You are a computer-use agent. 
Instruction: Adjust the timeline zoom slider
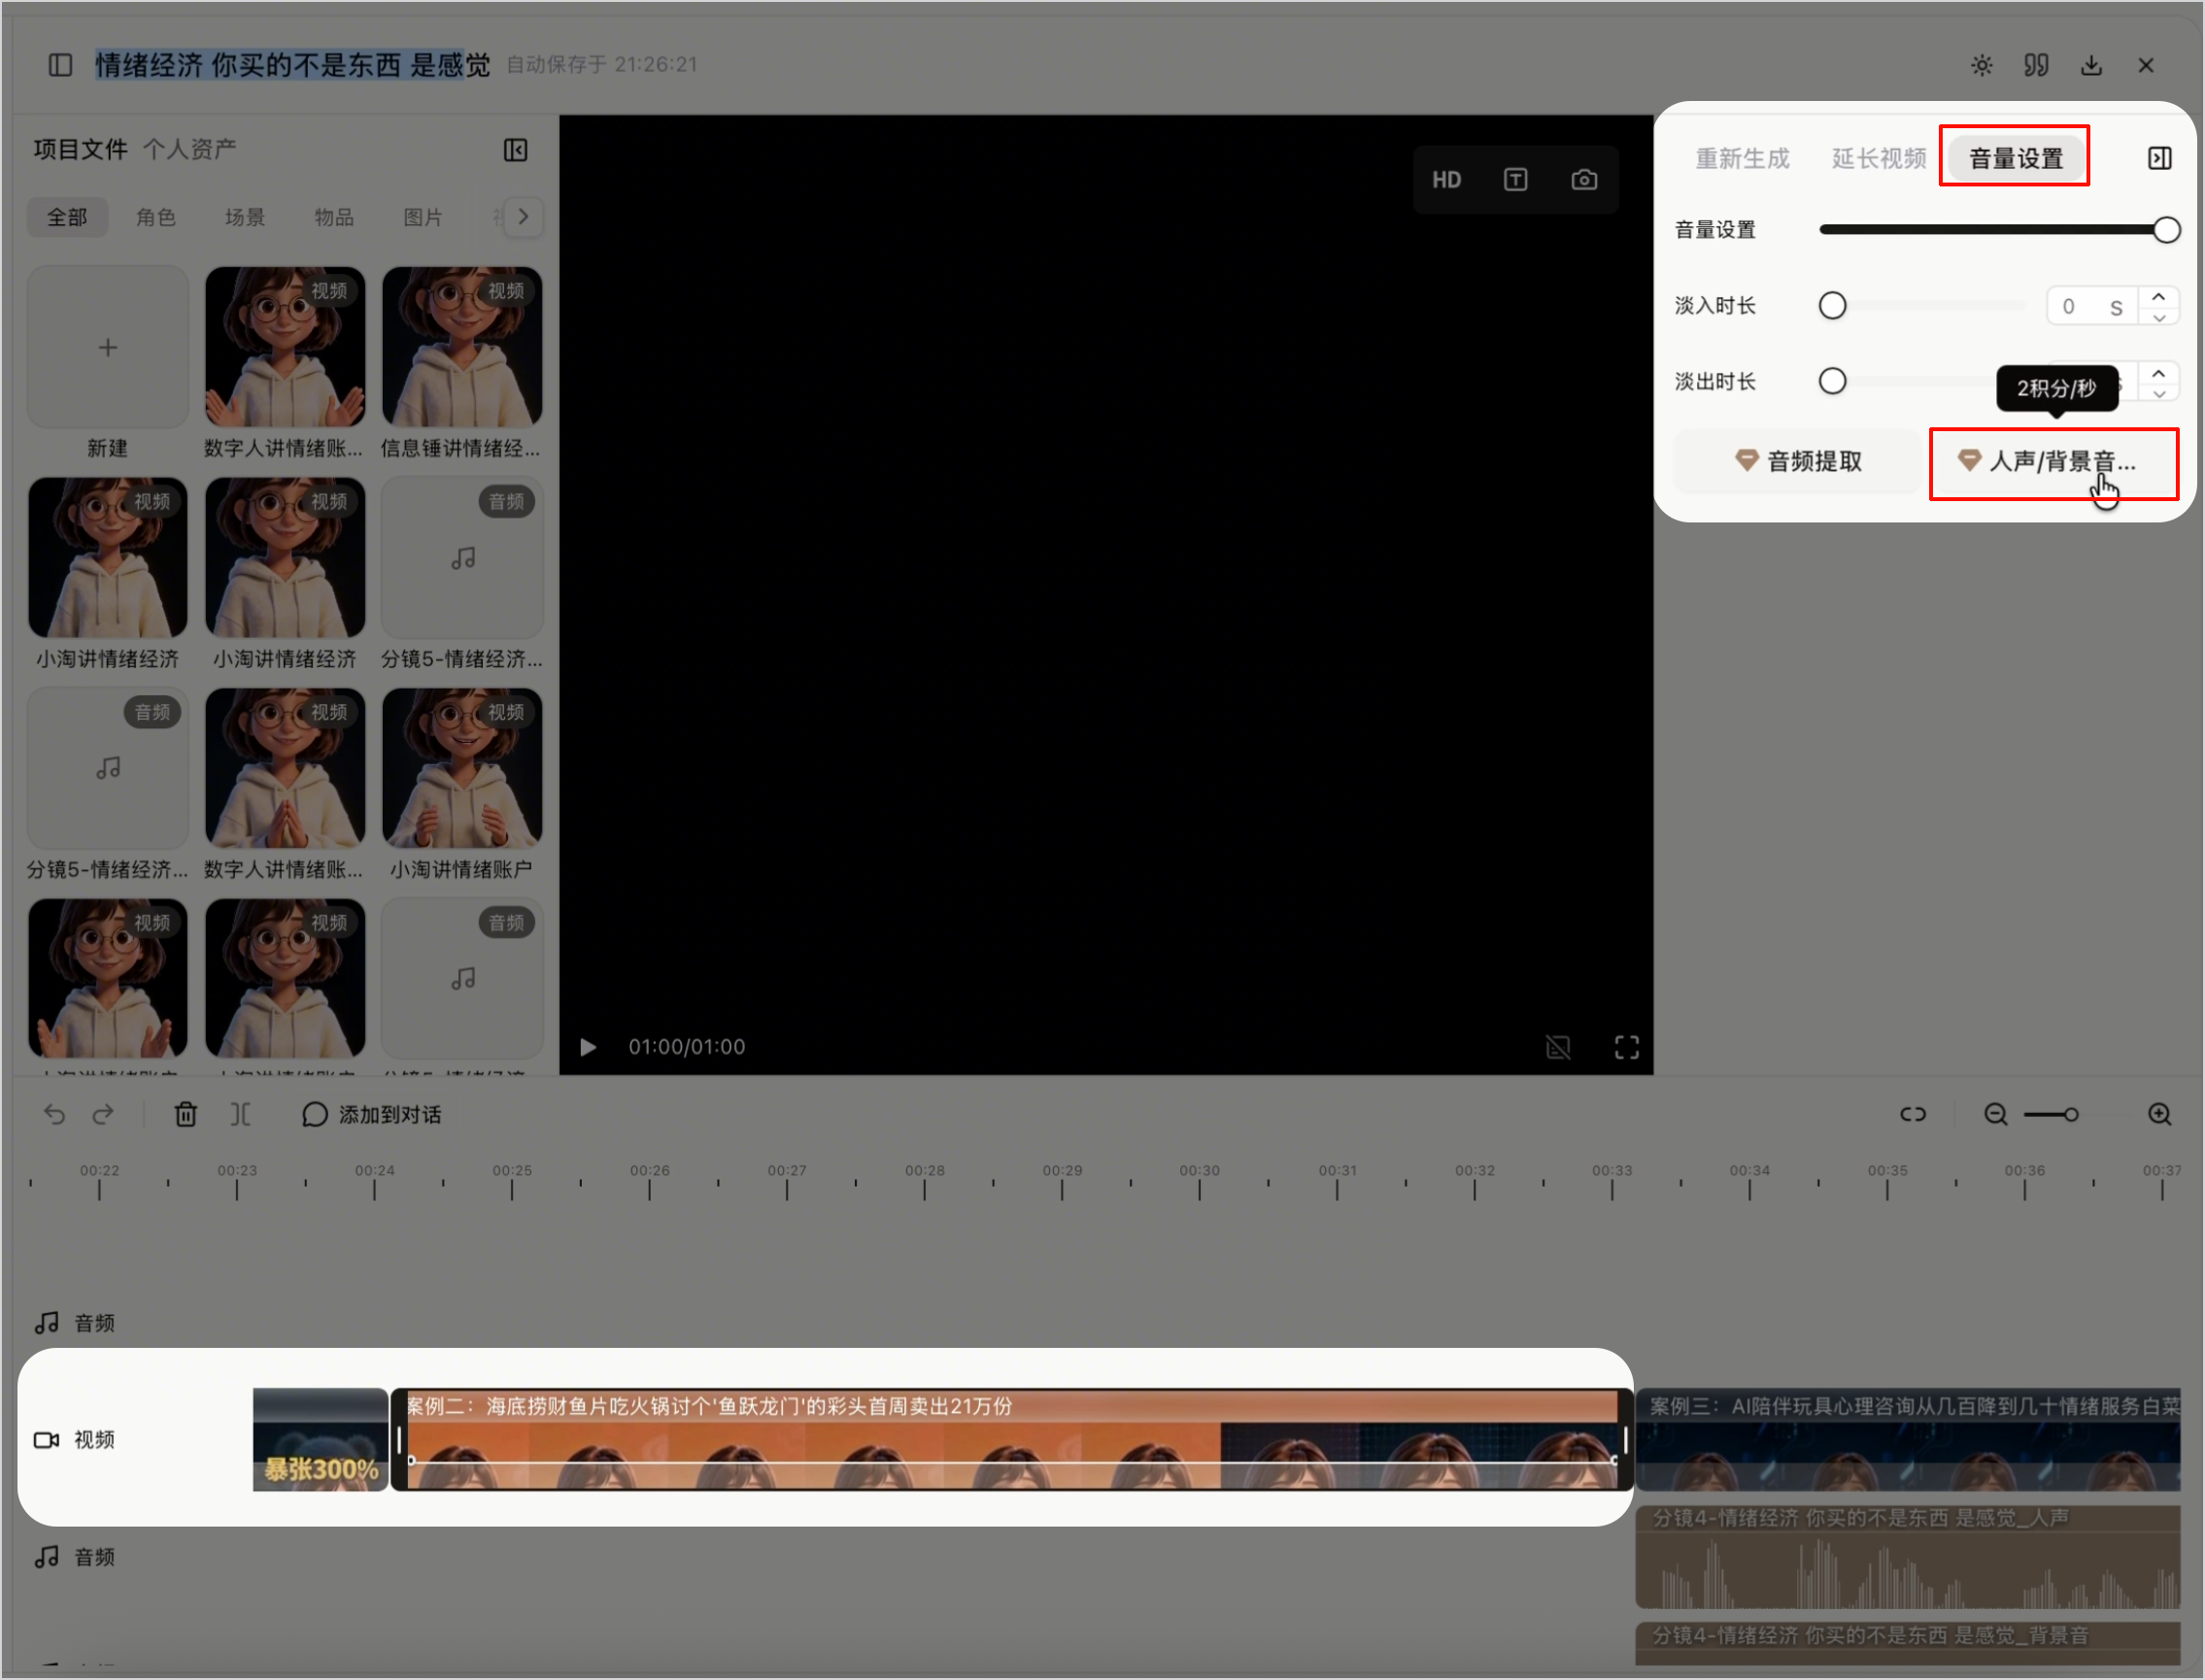point(2070,1114)
